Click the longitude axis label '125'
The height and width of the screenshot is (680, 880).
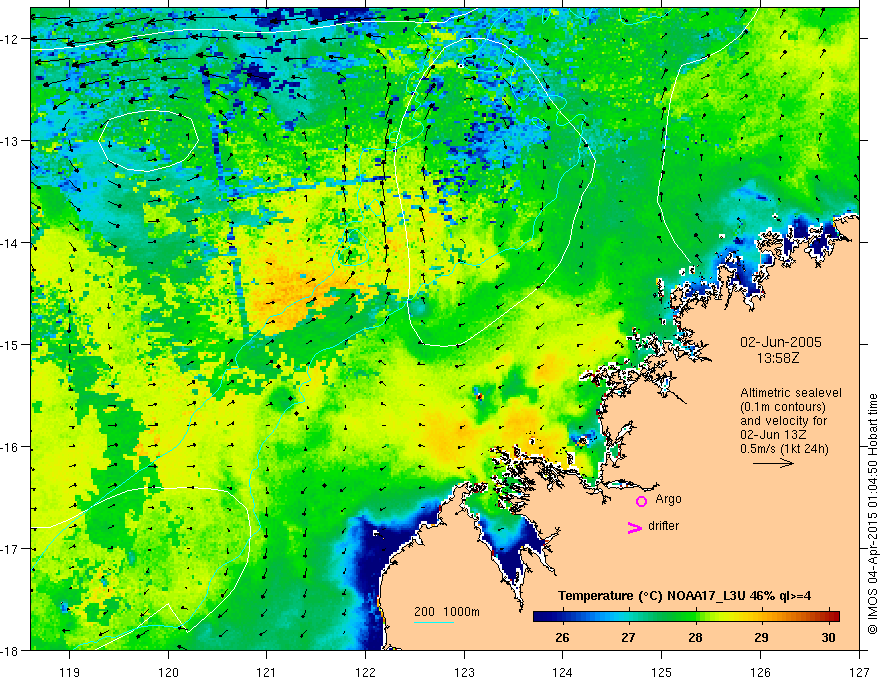[662, 672]
